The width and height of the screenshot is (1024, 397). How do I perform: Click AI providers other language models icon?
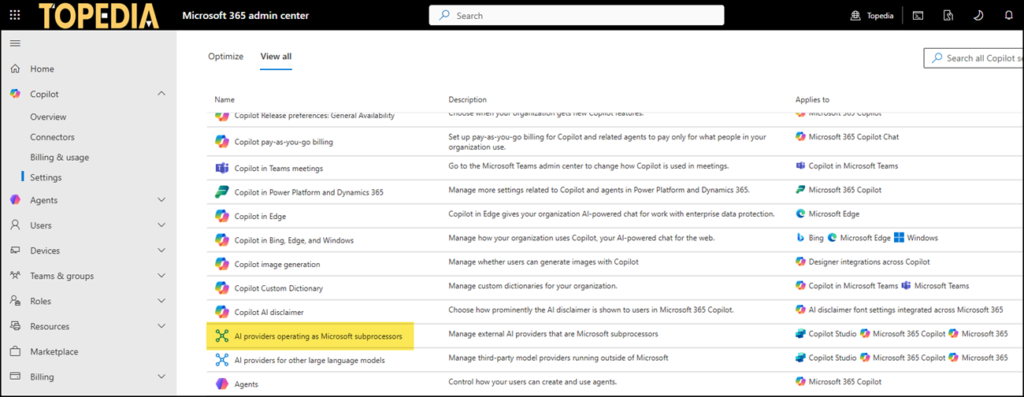click(222, 360)
